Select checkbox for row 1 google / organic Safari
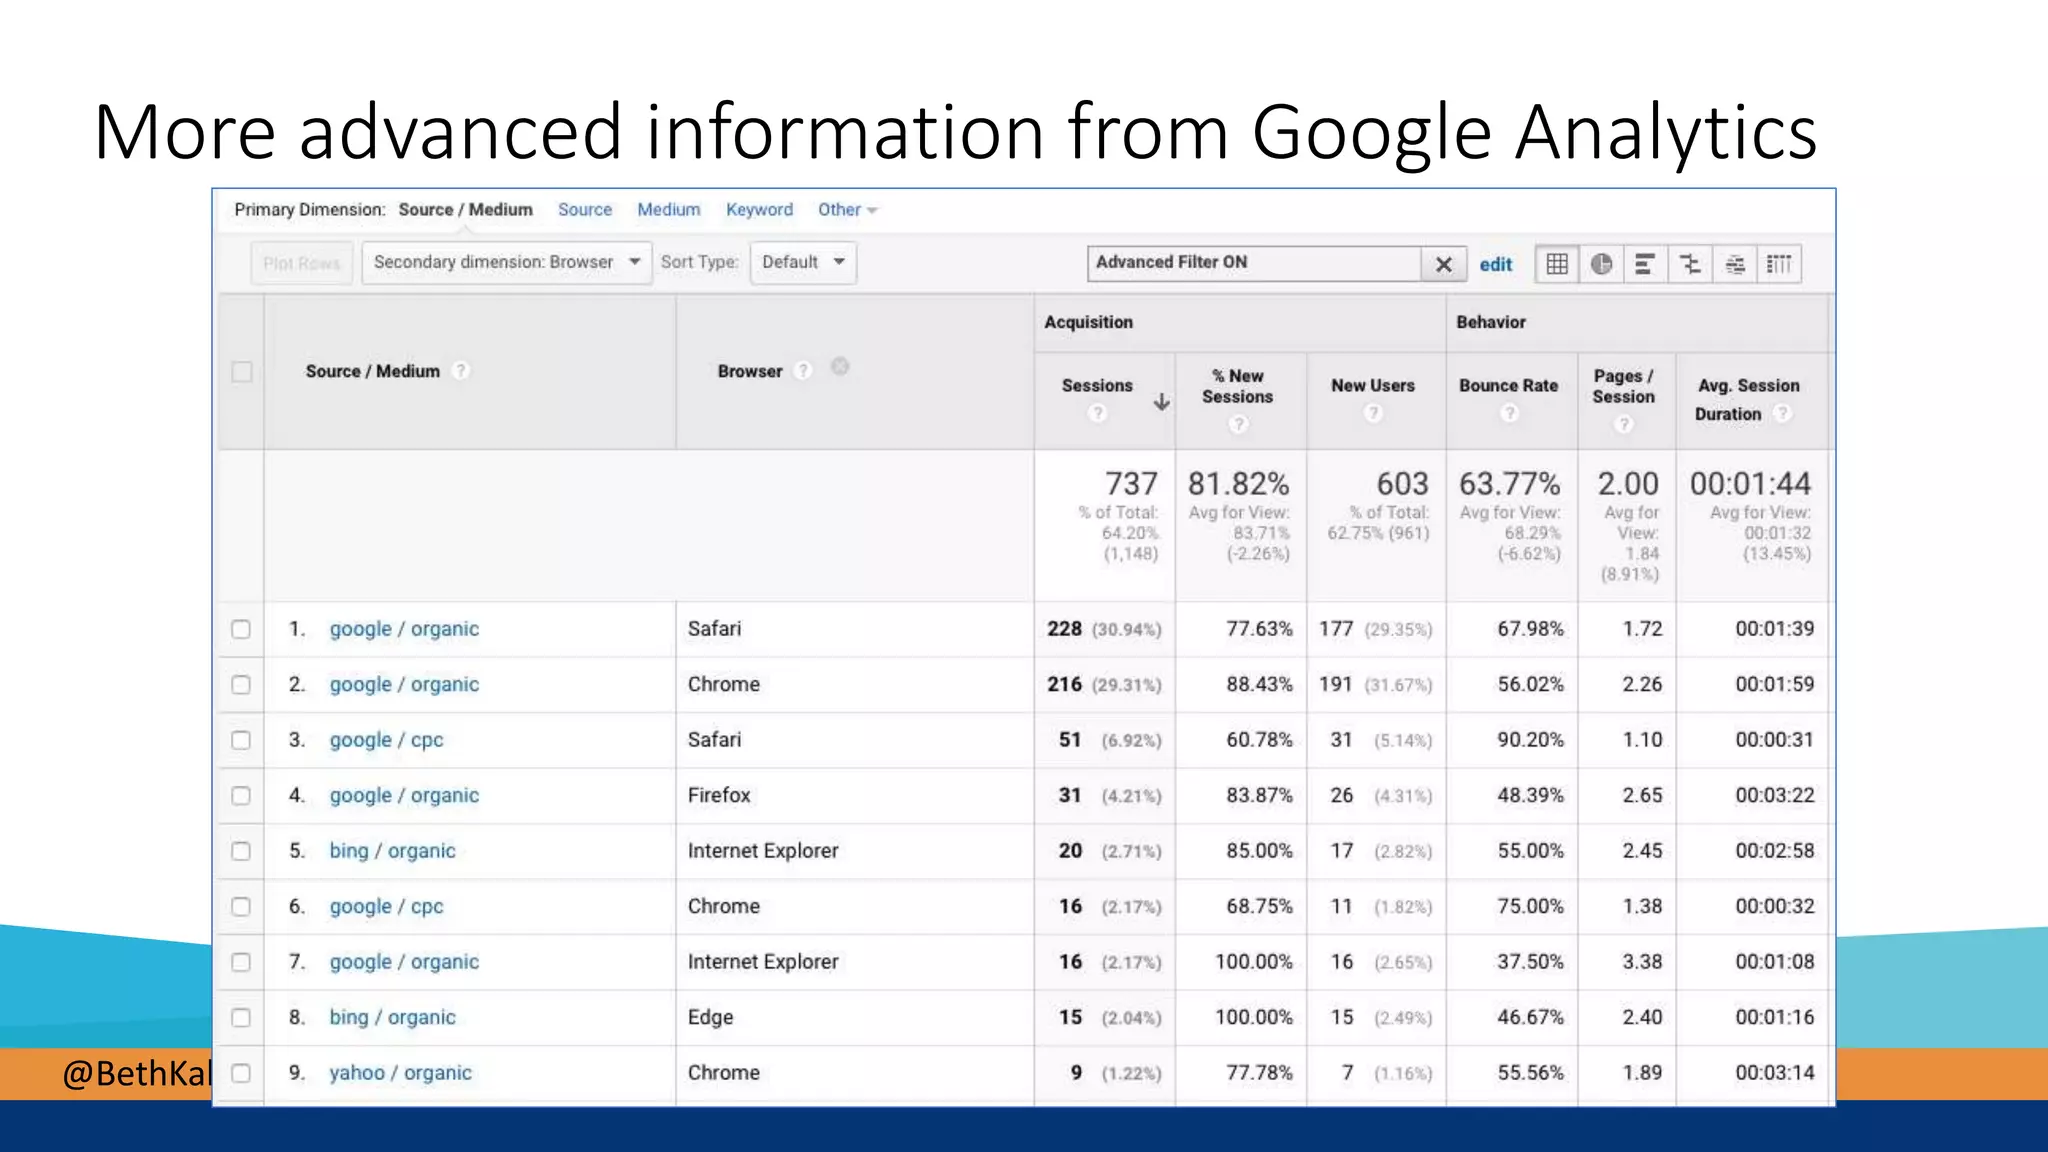The height and width of the screenshot is (1152, 2048). [x=241, y=629]
